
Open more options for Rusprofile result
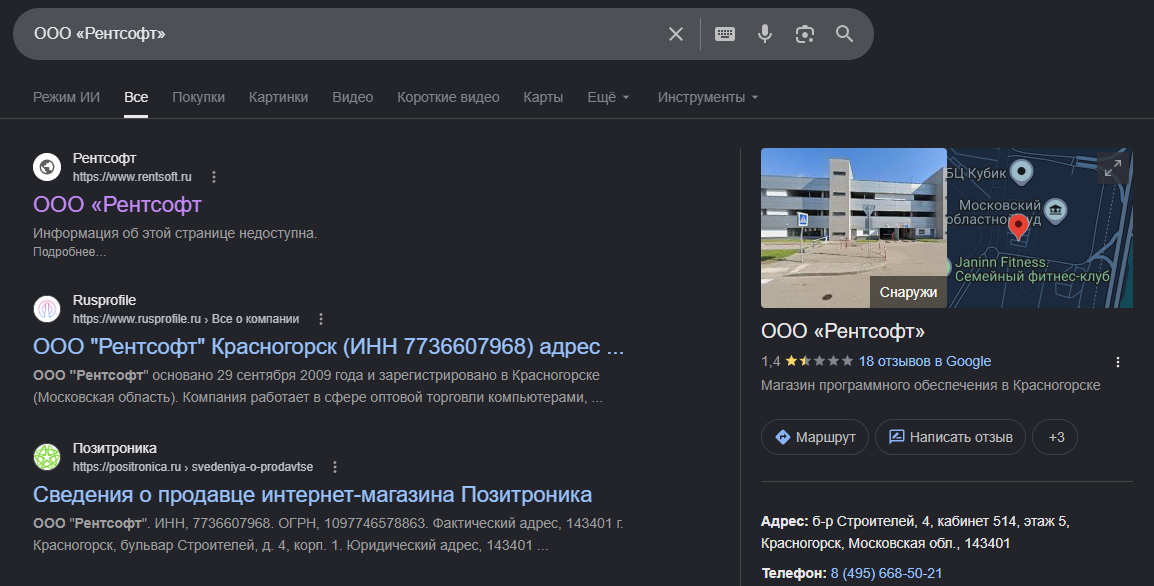point(321,319)
